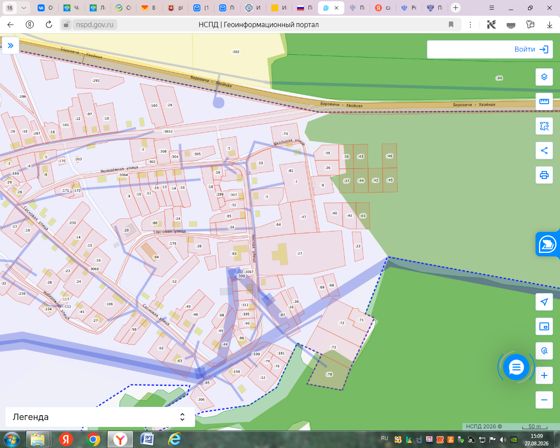Open a new browser tab
The width and height of the screenshot is (560, 448).
pyautogui.click(x=455, y=8)
